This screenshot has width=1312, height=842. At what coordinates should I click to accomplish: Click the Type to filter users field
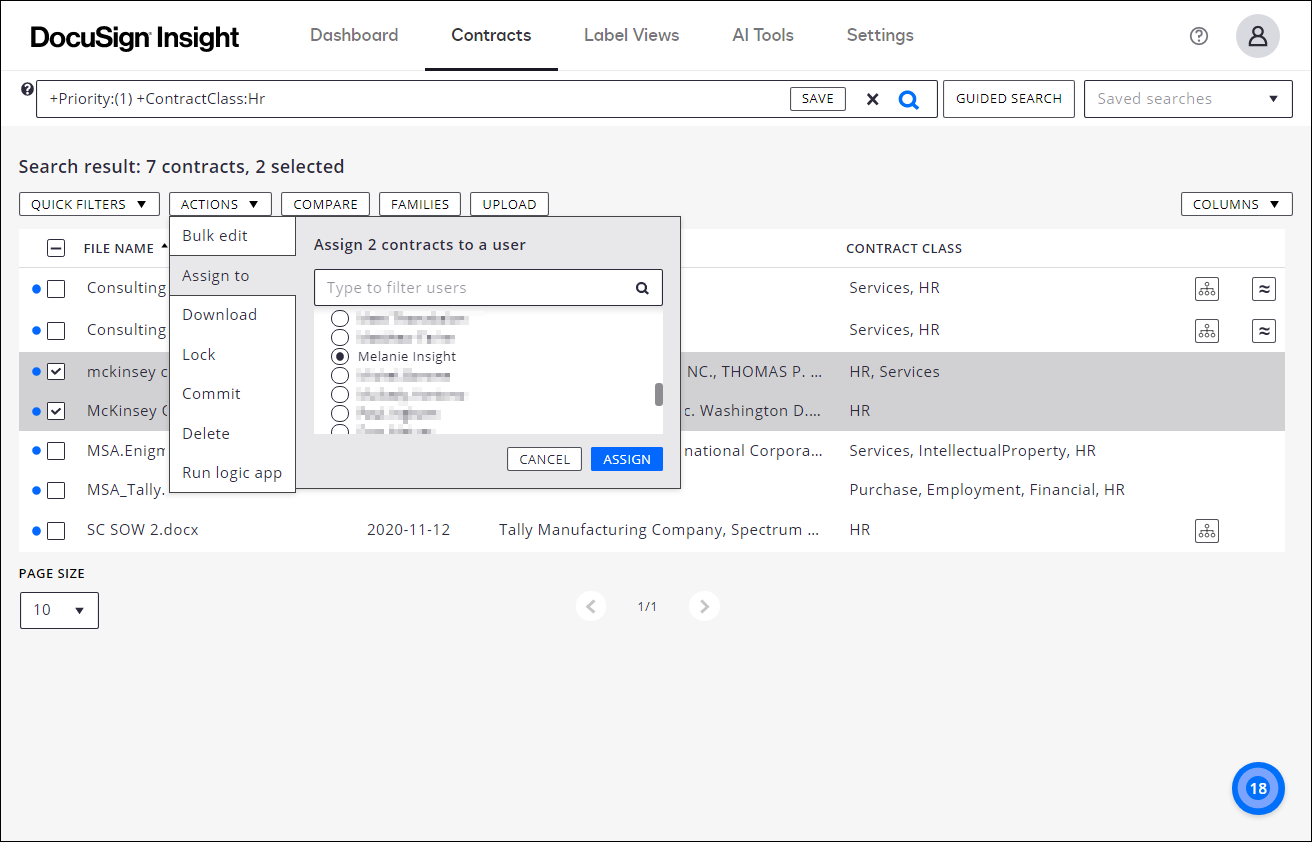(470, 287)
